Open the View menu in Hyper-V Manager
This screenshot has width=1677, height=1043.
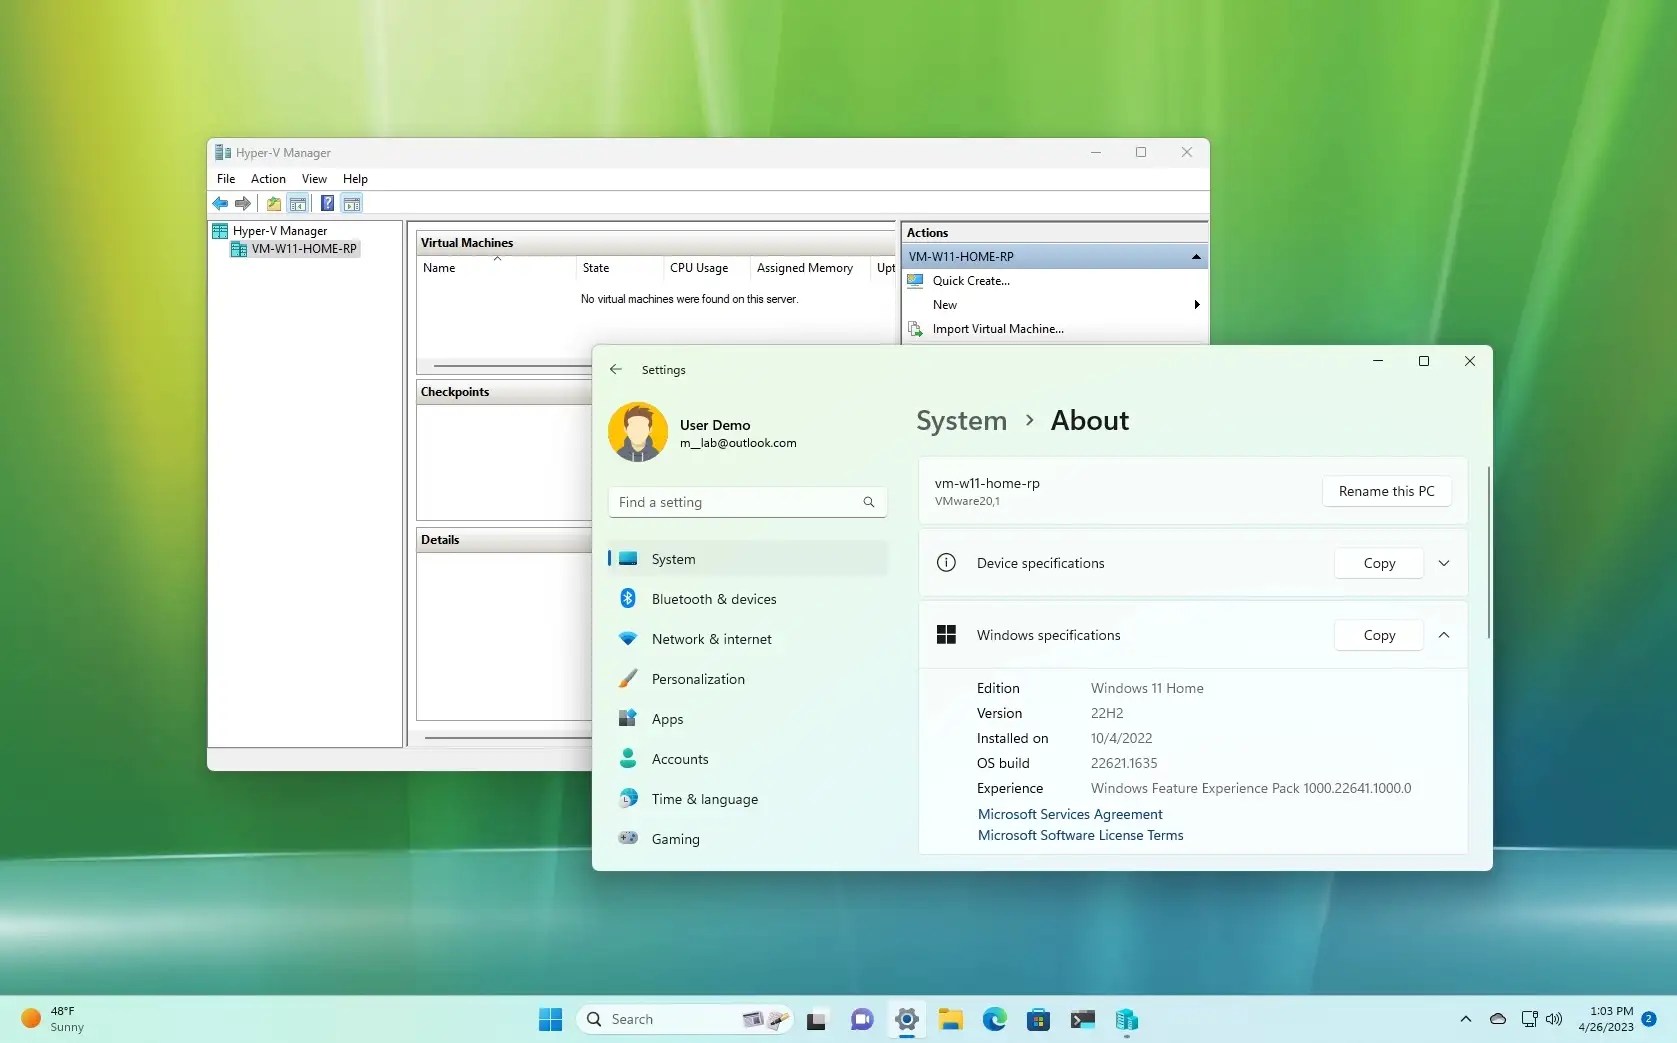[314, 178]
